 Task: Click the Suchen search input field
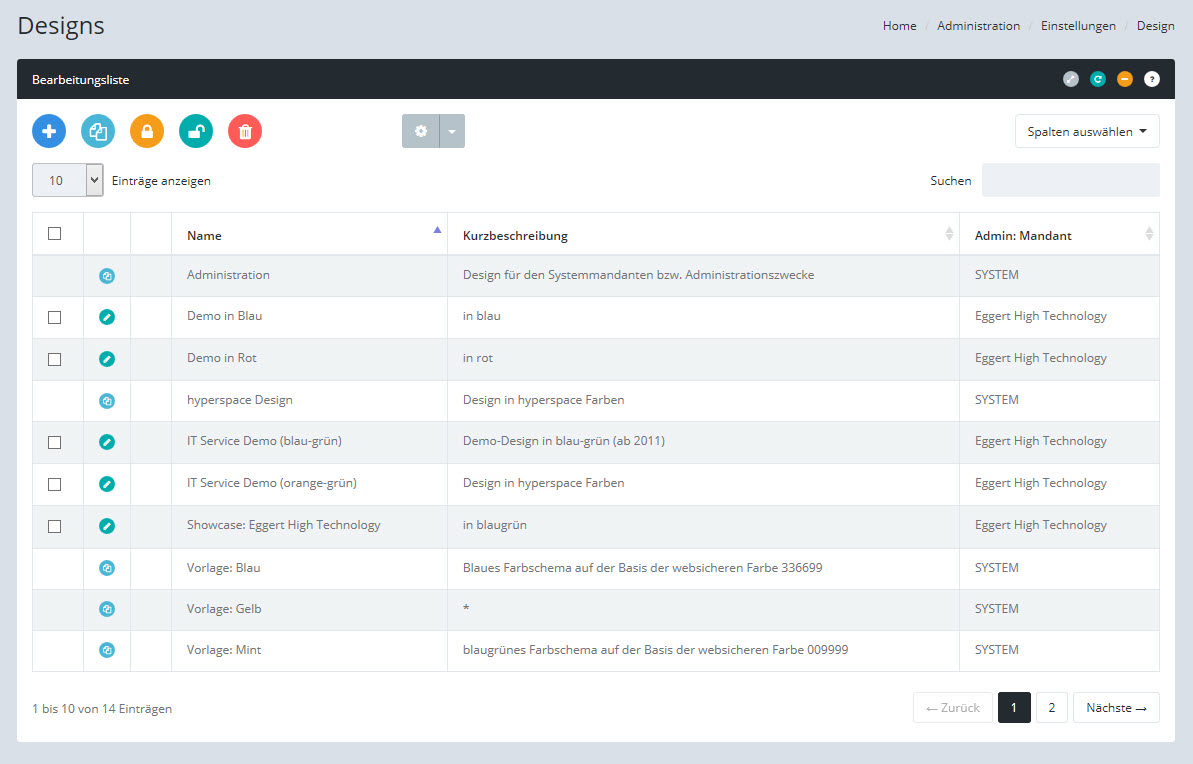pyautogui.click(x=1070, y=181)
